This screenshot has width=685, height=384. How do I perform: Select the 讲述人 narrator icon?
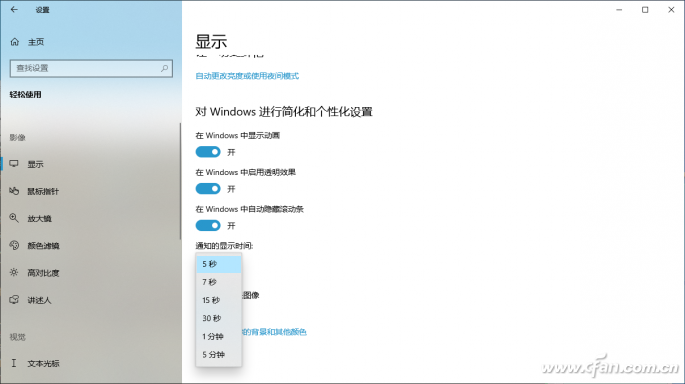click(14, 300)
